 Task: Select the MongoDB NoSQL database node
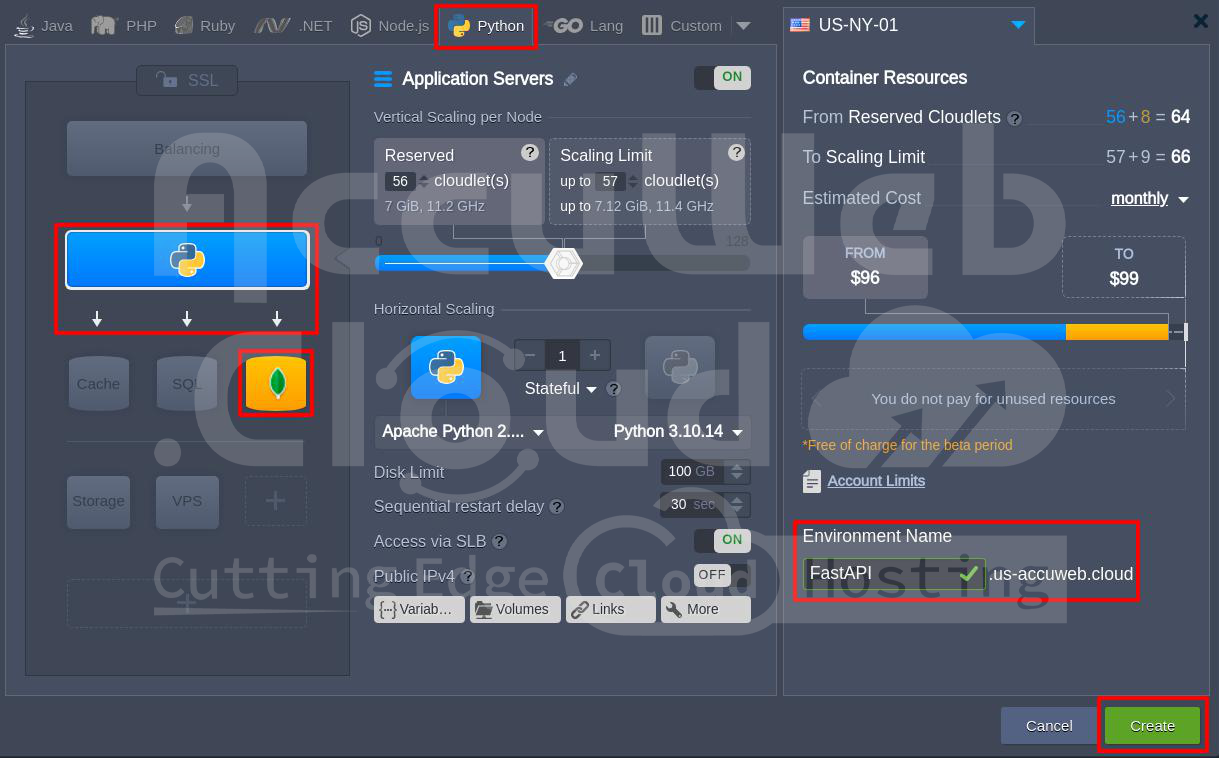[276, 383]
